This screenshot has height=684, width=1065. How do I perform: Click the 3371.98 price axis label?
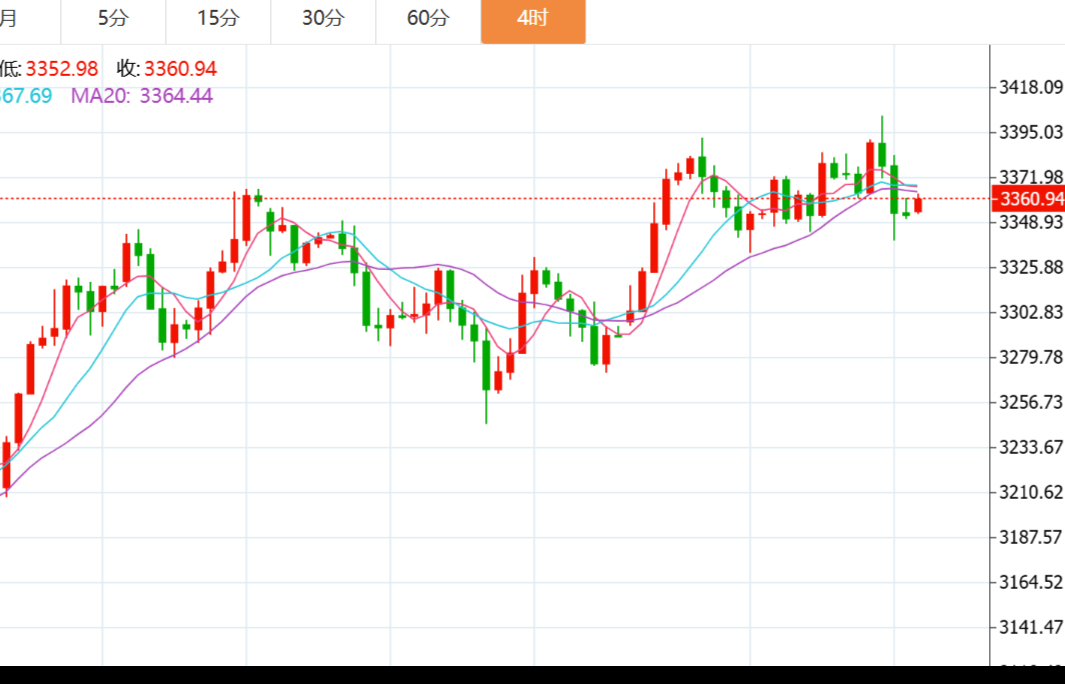pos(1030,177)
